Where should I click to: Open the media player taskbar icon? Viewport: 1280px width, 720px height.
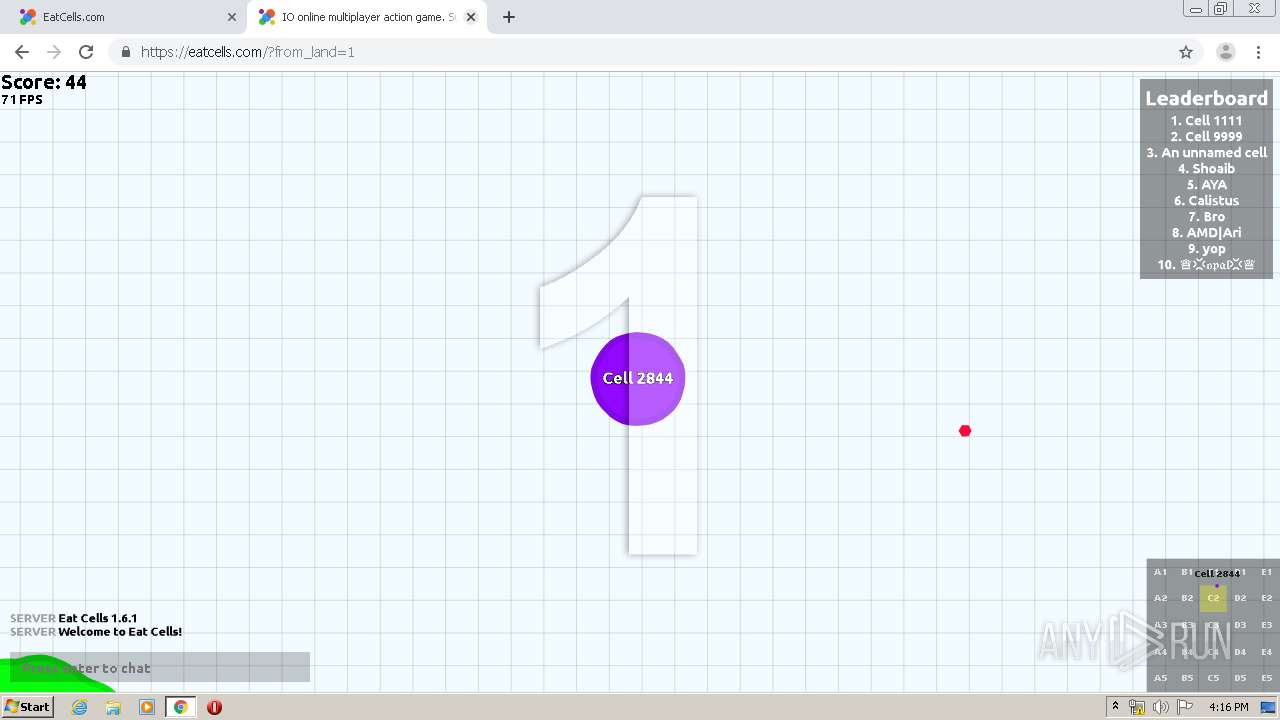[147, 707]
